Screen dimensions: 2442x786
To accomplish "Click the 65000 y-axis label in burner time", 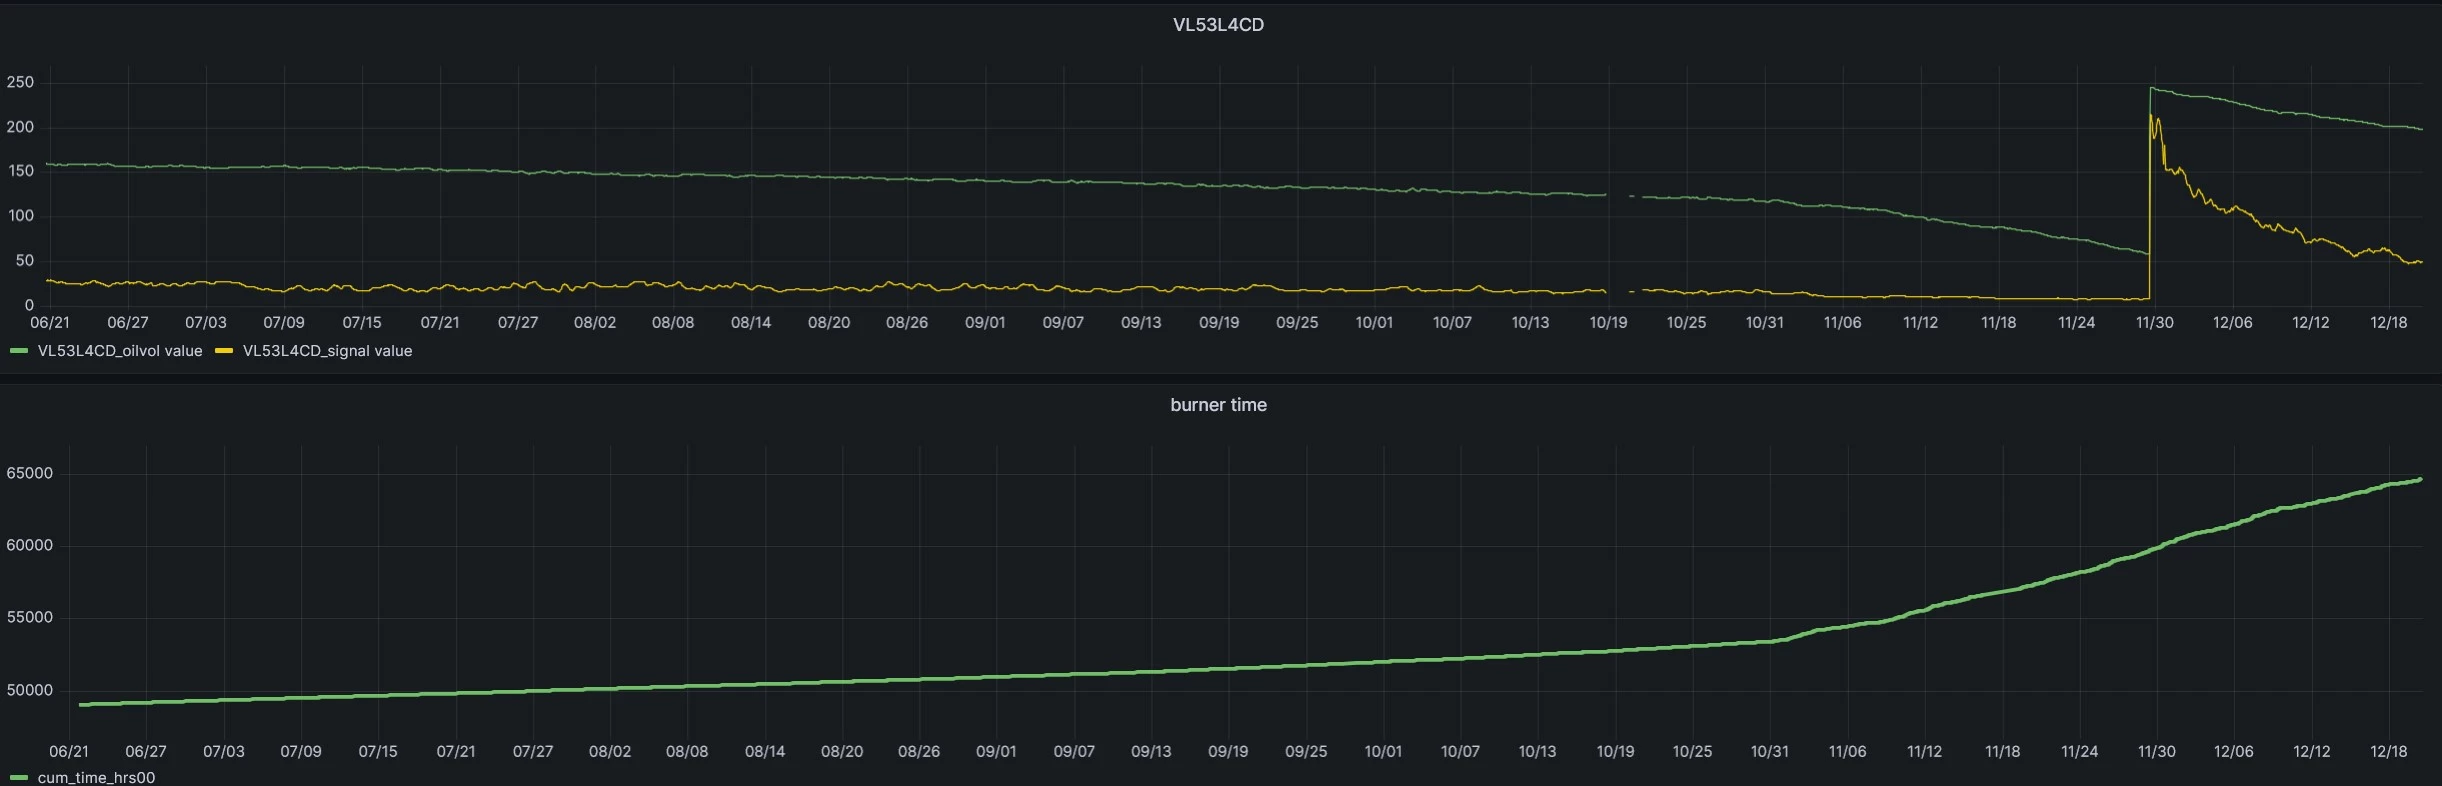I will 29,473.
